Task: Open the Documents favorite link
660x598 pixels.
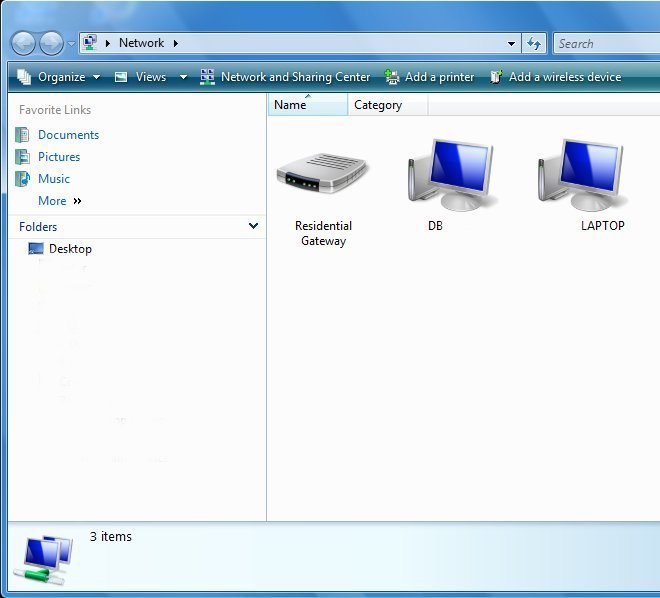Action: point(69,135)
